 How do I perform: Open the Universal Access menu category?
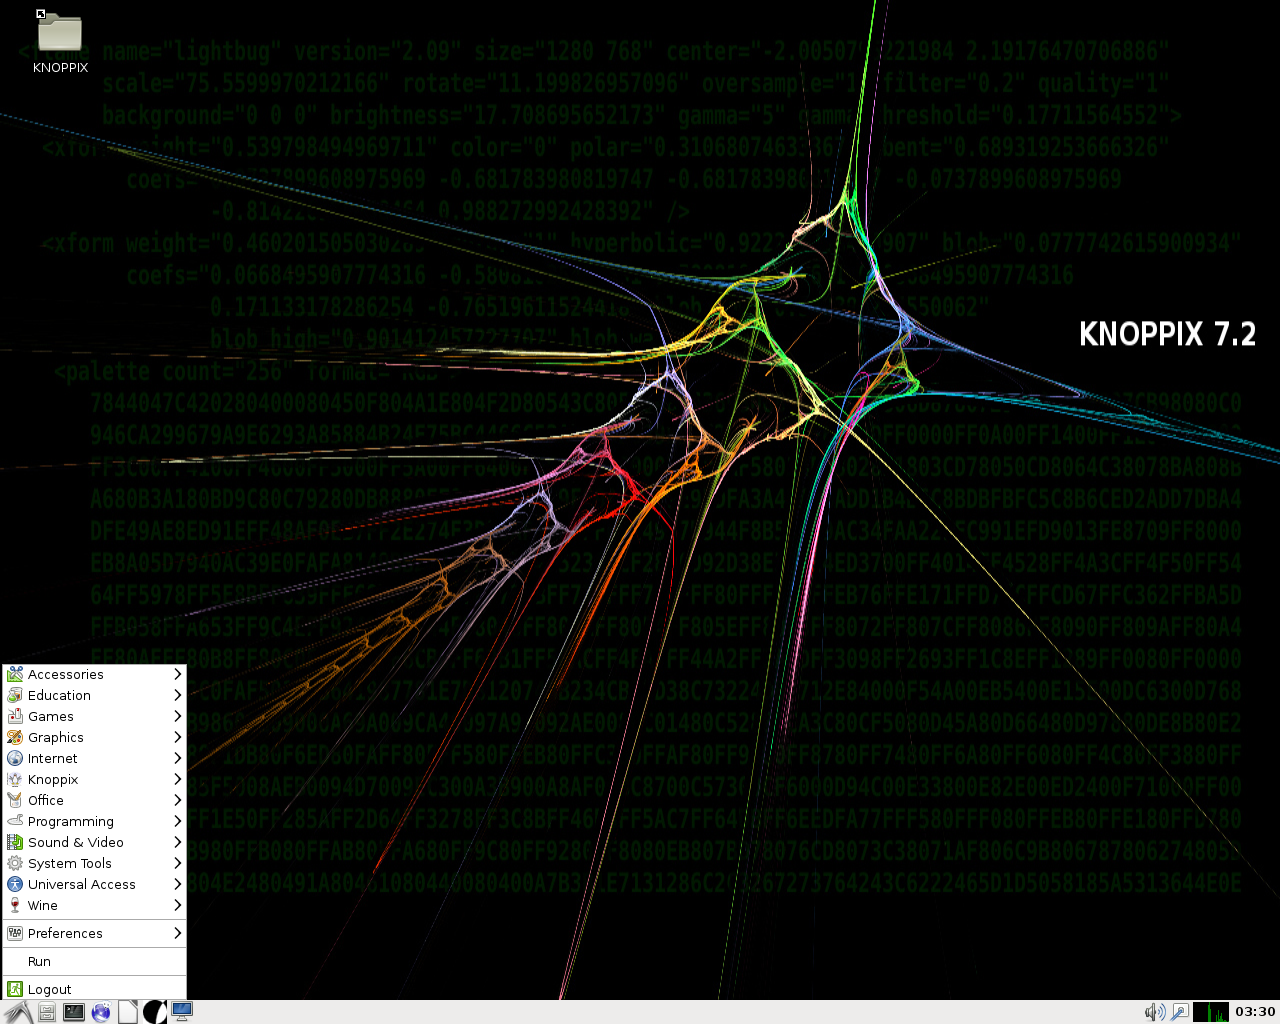pos(94,884)
